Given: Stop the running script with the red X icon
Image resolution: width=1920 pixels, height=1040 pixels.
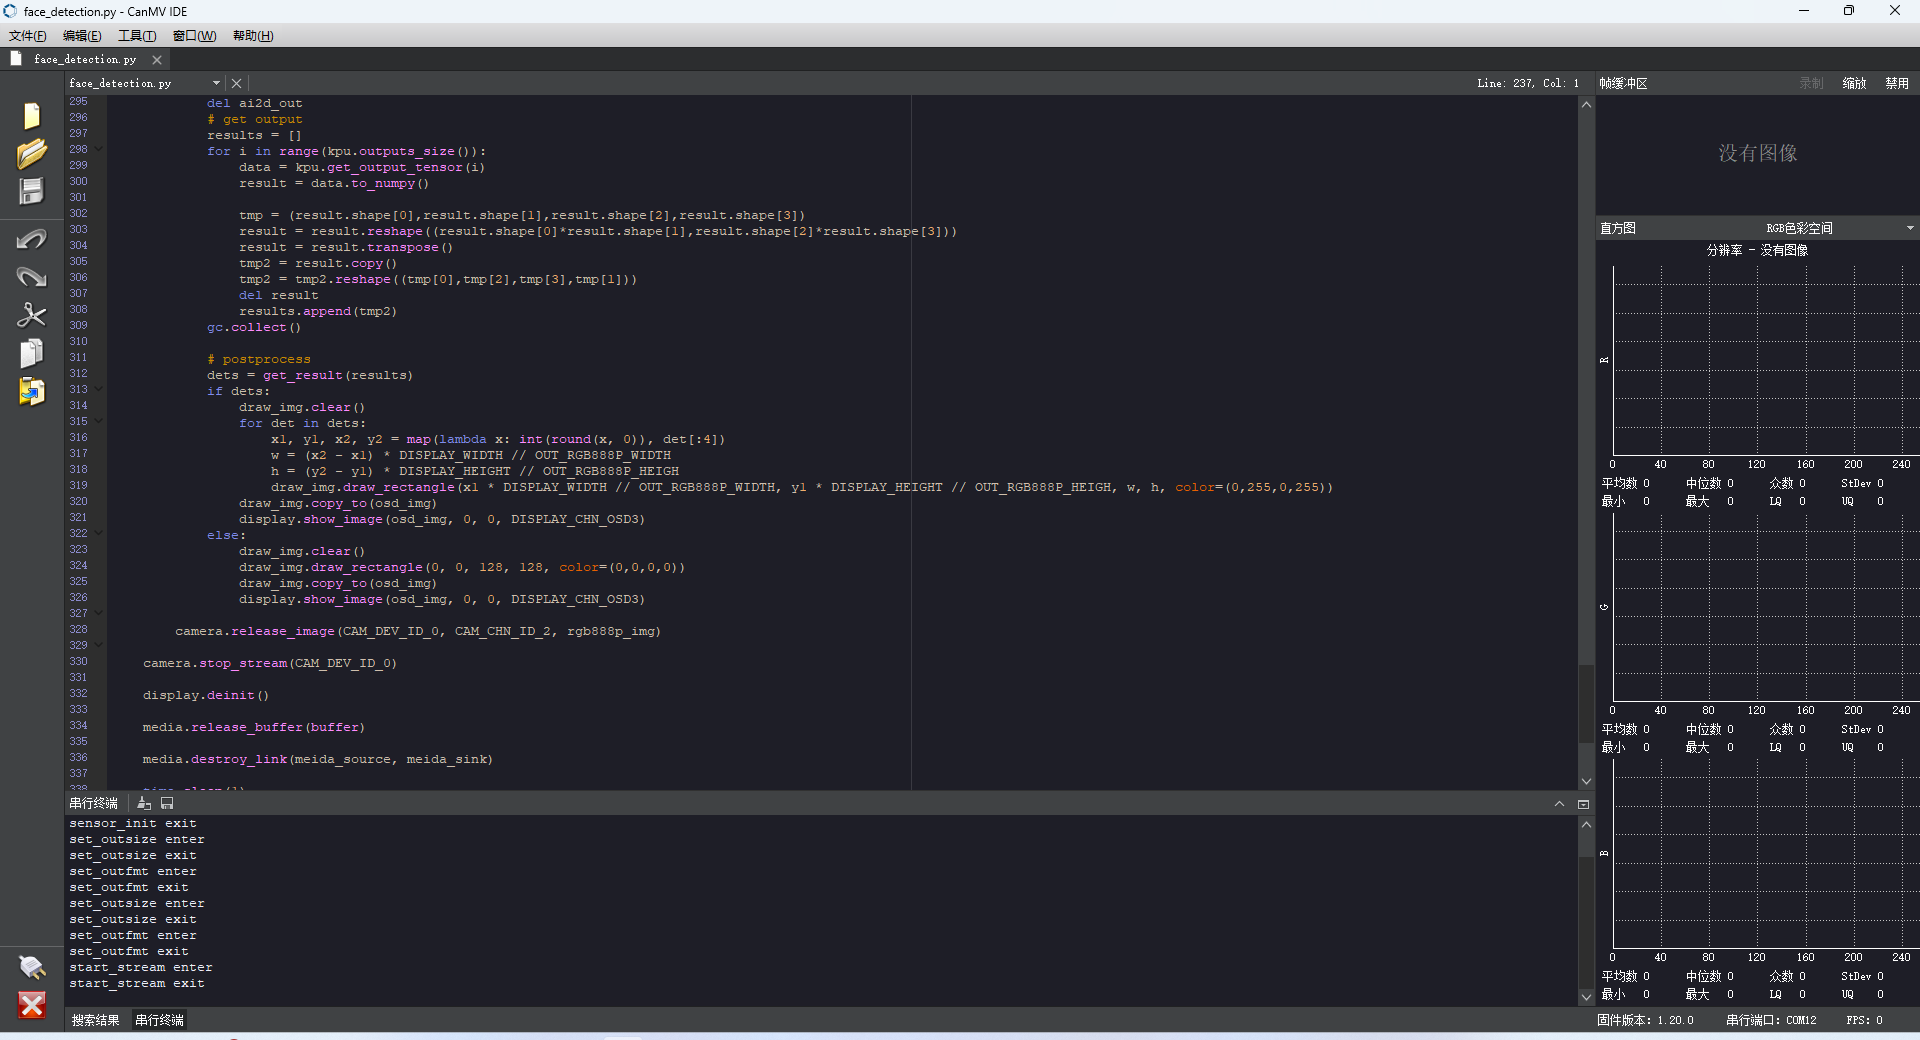Looking at the screenshot, I should point(32,1005).
